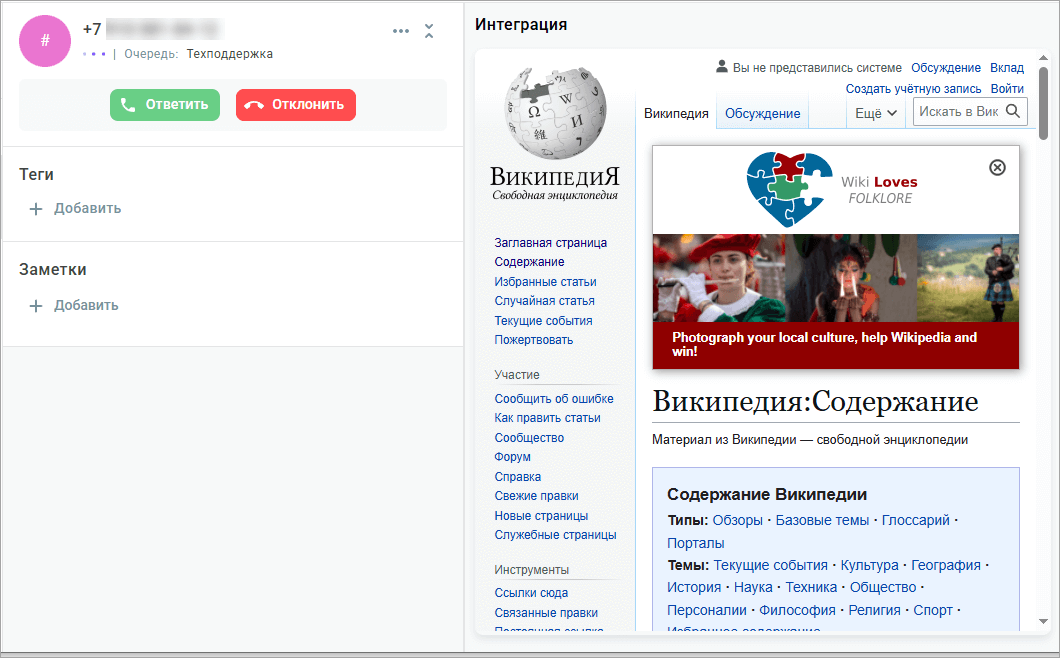1060x658 pixels.
Task: Open Техника topic link
Action: 811,588
